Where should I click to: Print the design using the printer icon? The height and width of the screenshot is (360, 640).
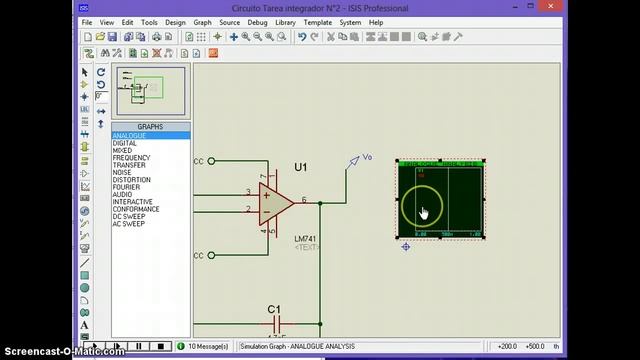tap(157, 37)
